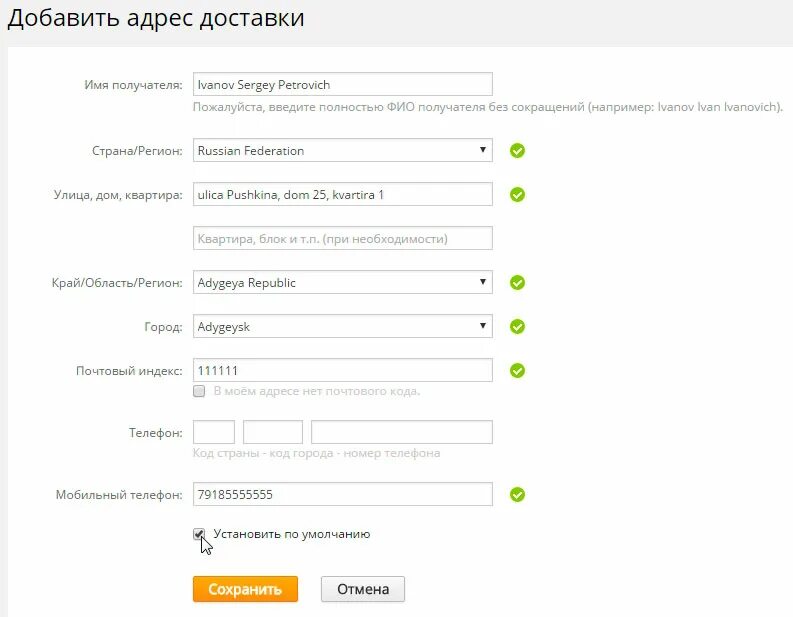Image resolution: width=793 pixels, height=617 pixels.
Task: Click the phone city code box
Action: (273, 432)
